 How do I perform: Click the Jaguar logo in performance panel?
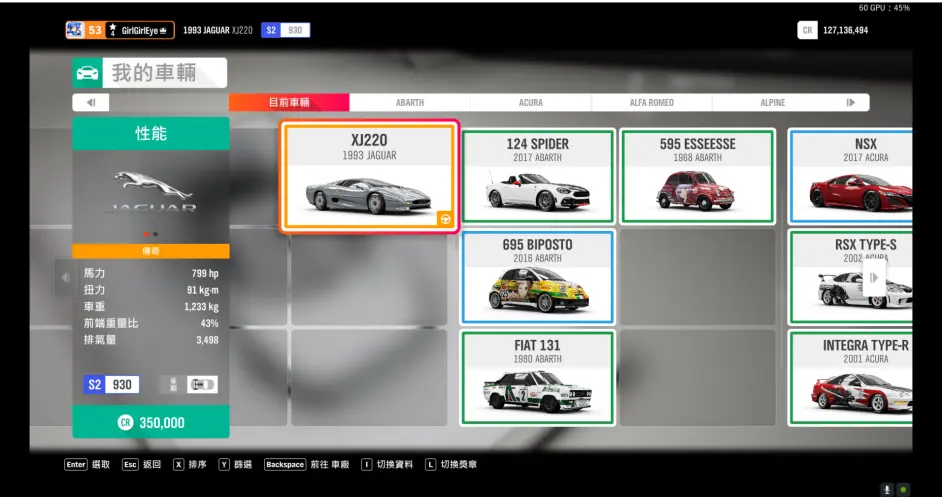(151, 192)
